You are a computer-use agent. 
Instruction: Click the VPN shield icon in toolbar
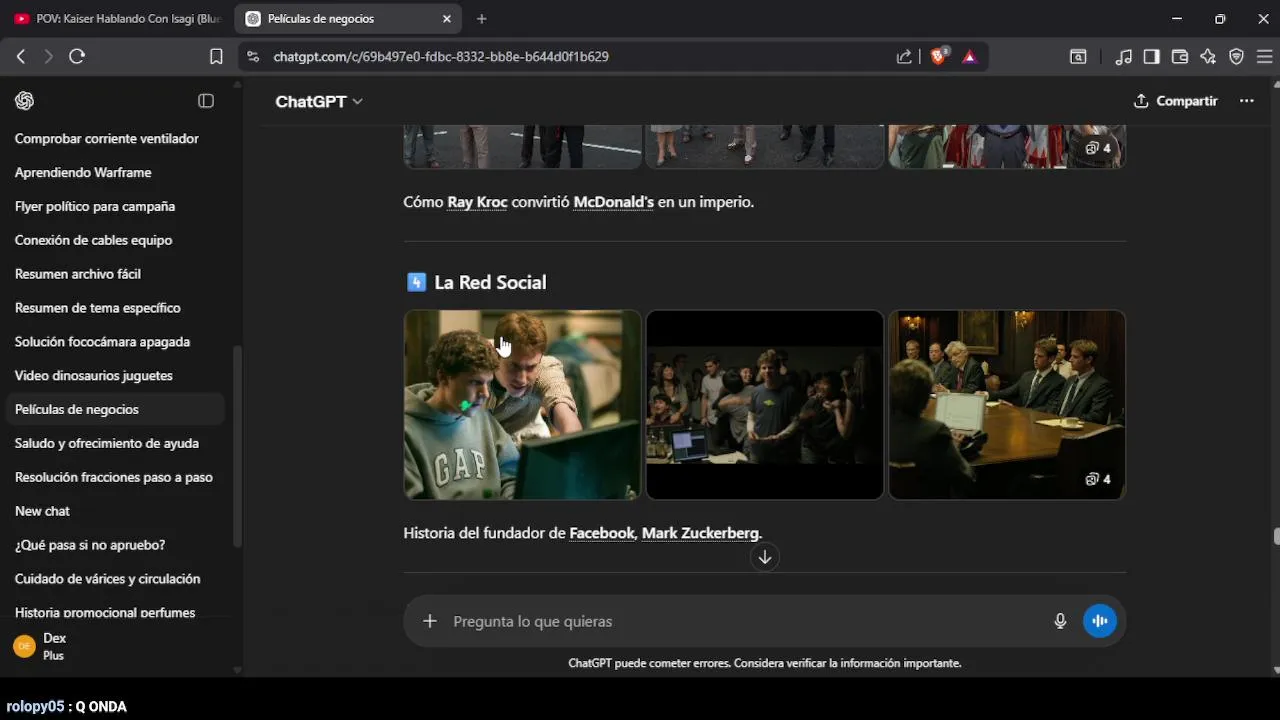(x=1236, y=57)
